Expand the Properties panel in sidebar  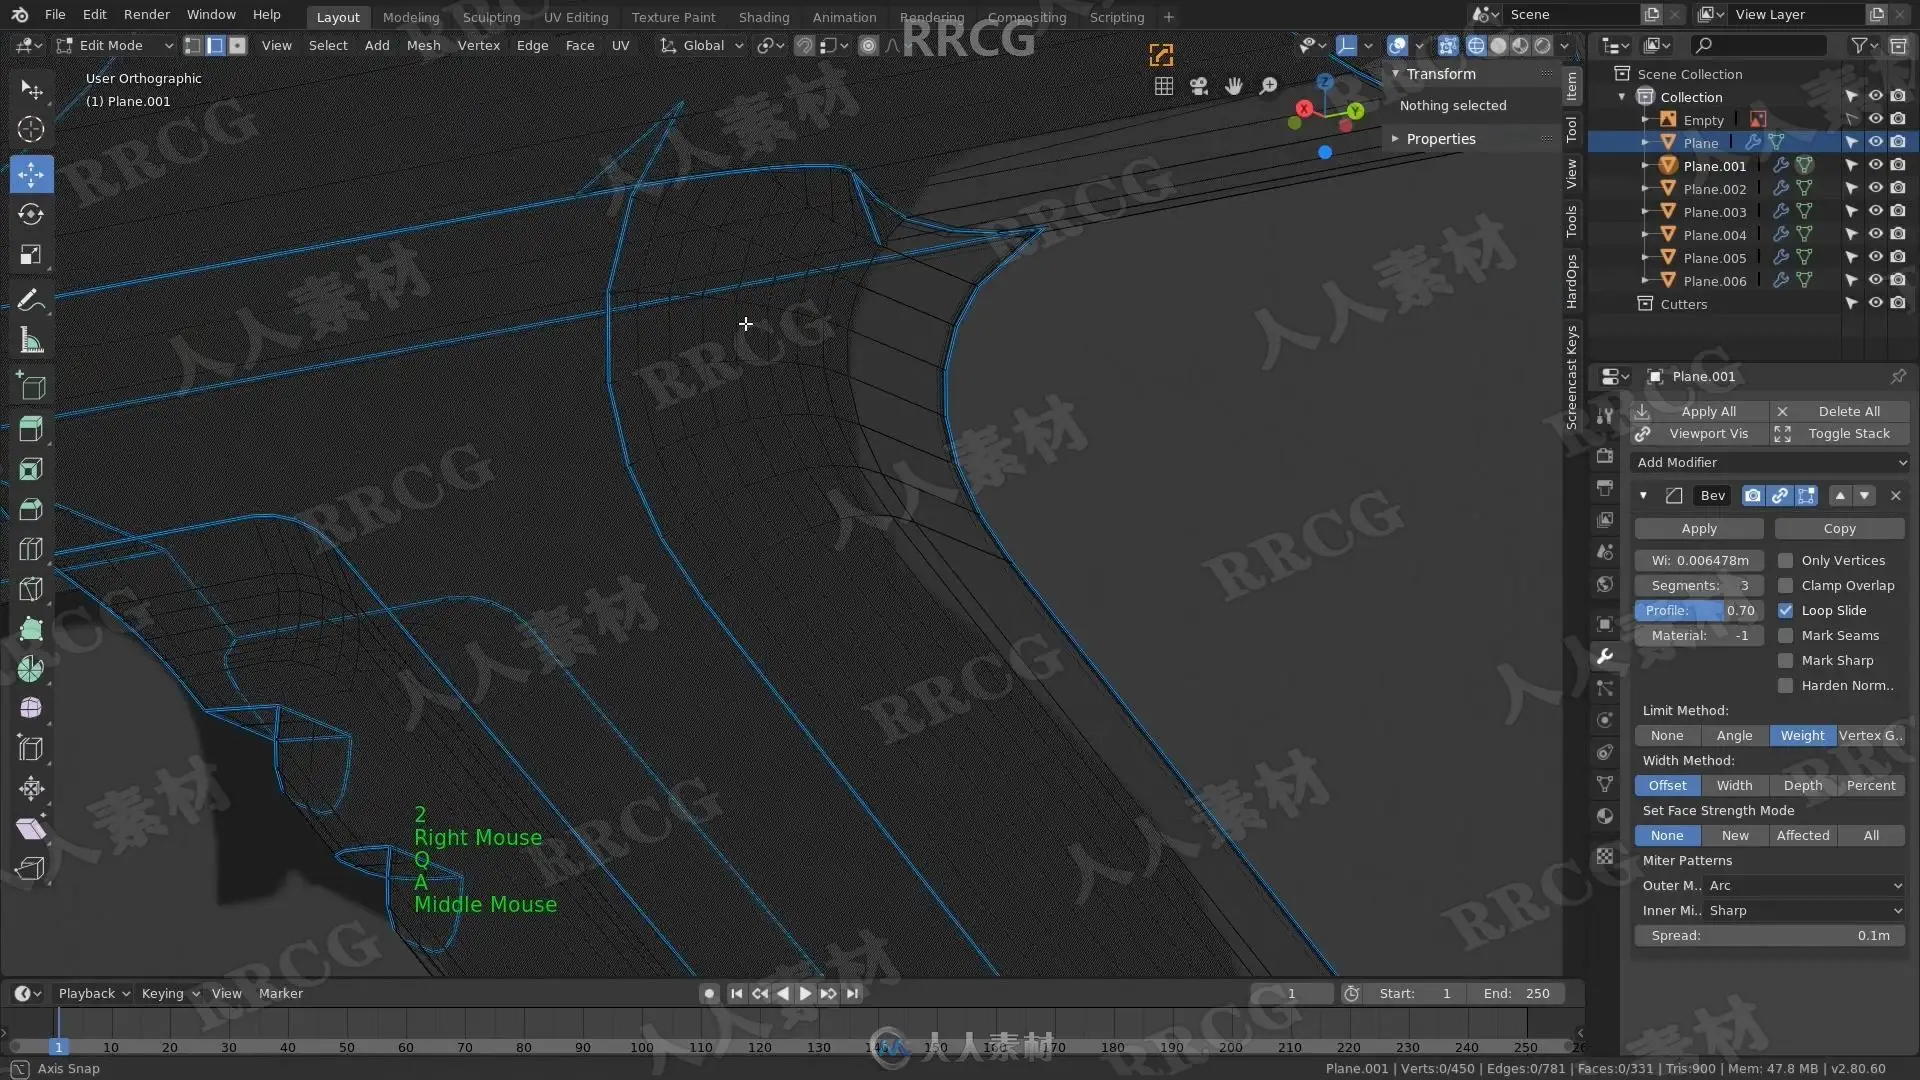point(1440,139)
